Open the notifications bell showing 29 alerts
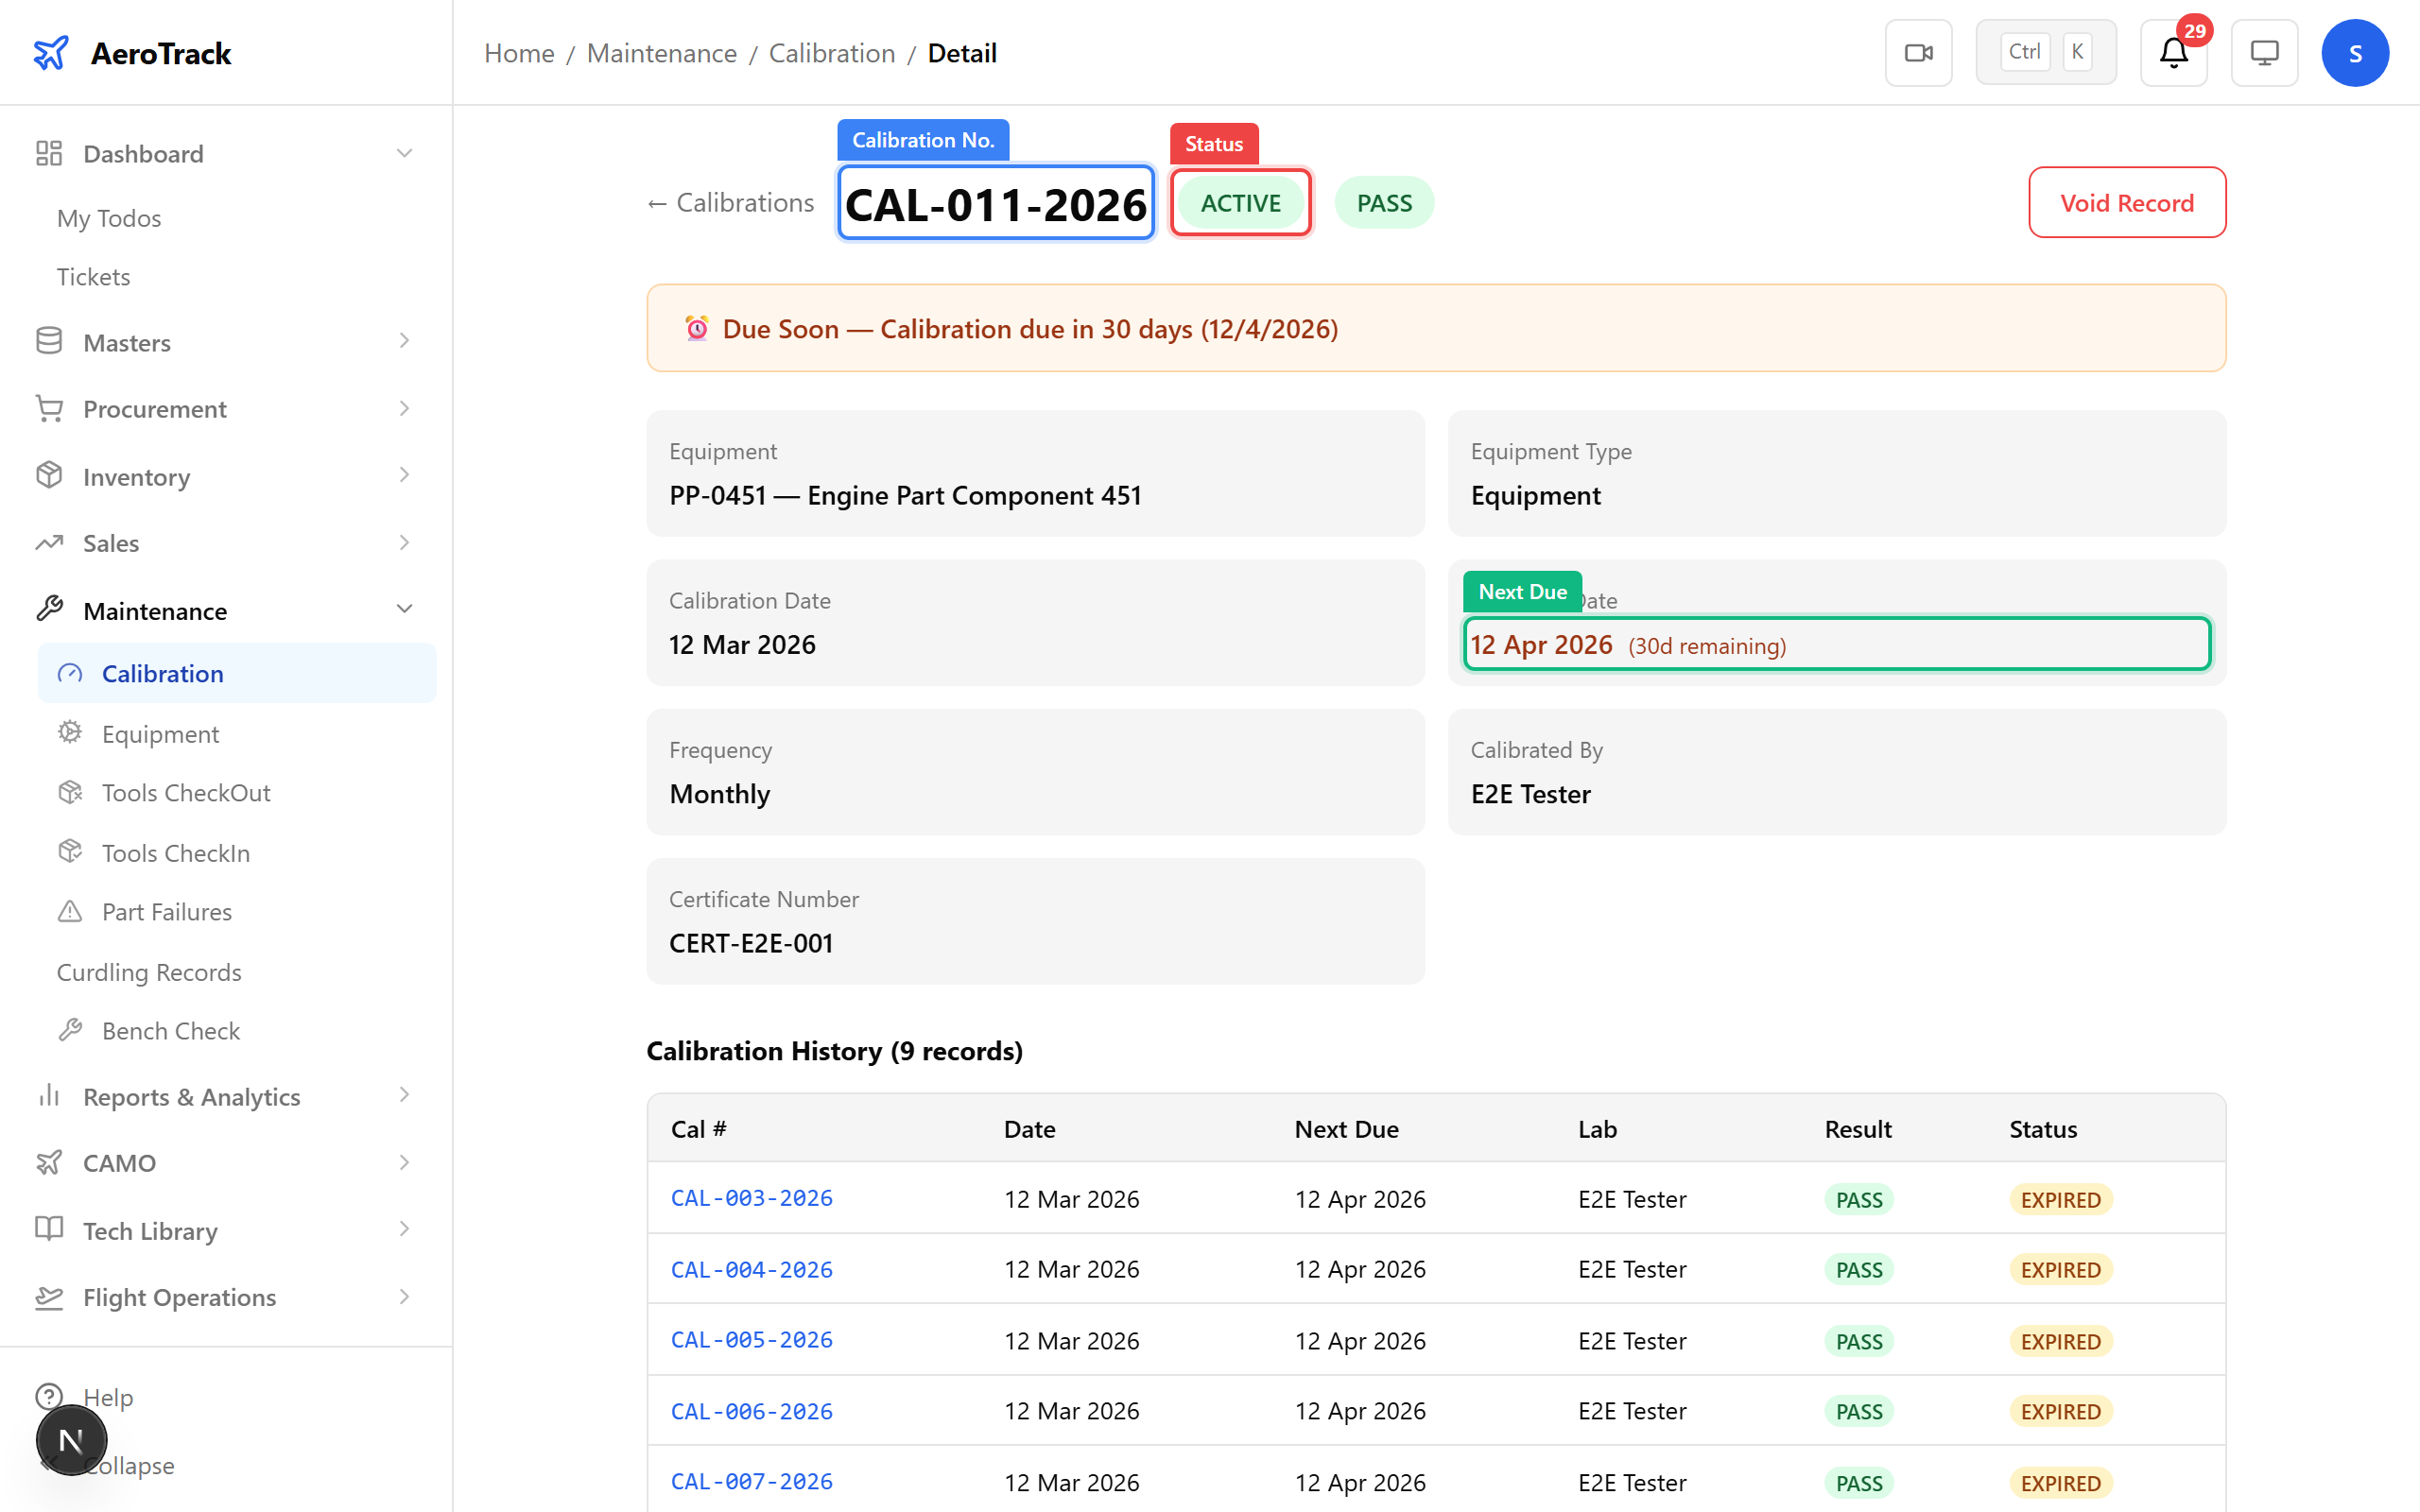Image resolution: width=2420 pixels, height=1512 pixels. [2172, 55]
